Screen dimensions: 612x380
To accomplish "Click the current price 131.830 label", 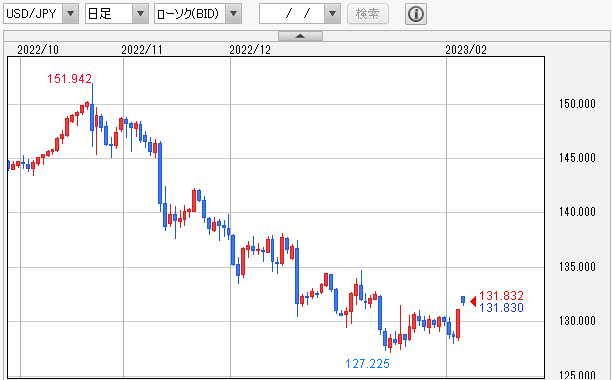I will (x=501, y=308).
